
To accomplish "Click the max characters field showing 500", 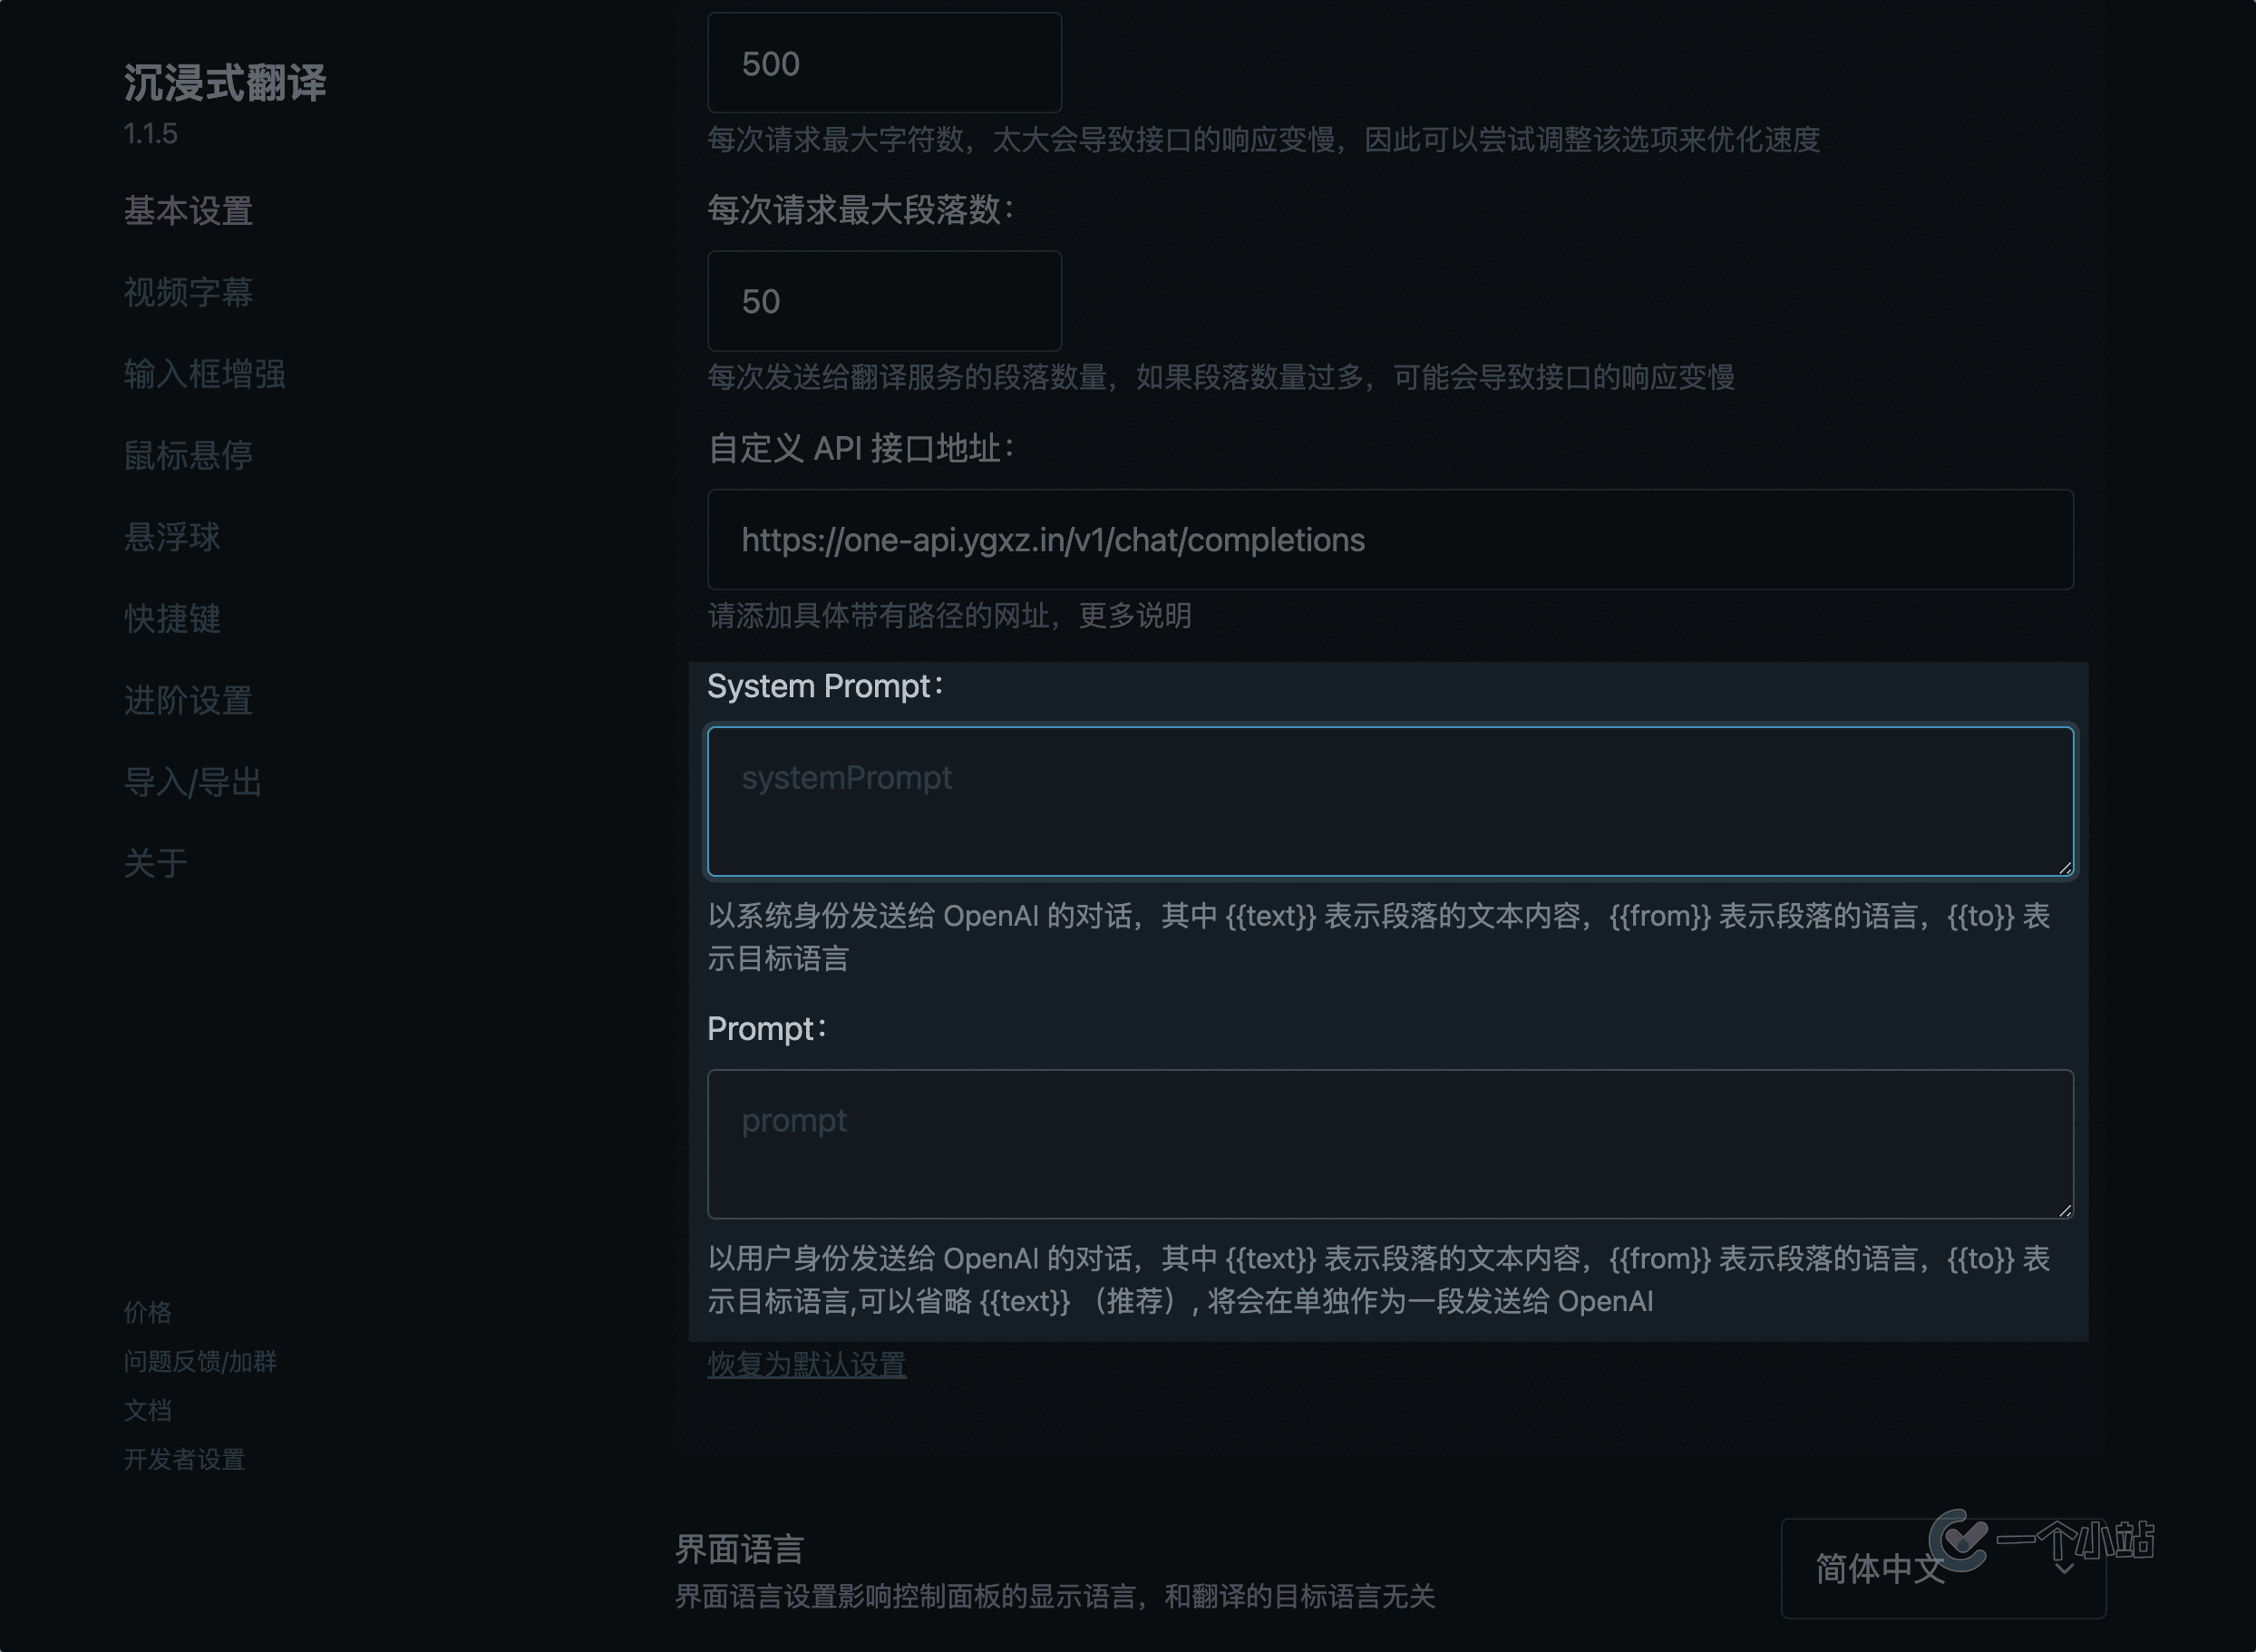I will pyautogui.click(x=884, y=63).
